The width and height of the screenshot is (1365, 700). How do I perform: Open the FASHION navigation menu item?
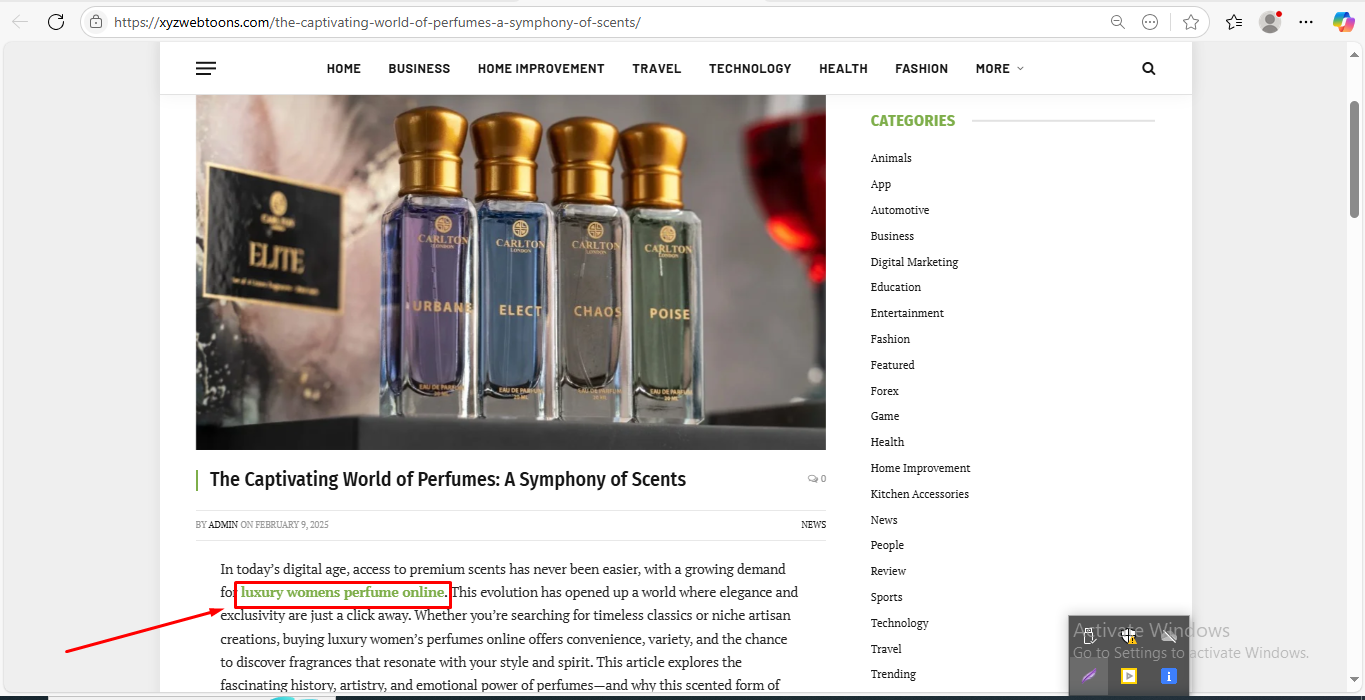point(921,69)
